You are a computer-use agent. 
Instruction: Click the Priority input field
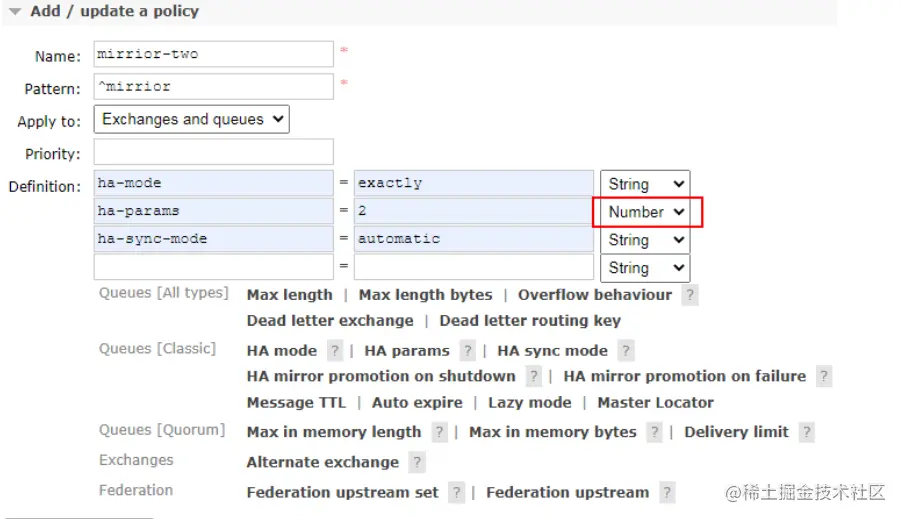[213, 152]
